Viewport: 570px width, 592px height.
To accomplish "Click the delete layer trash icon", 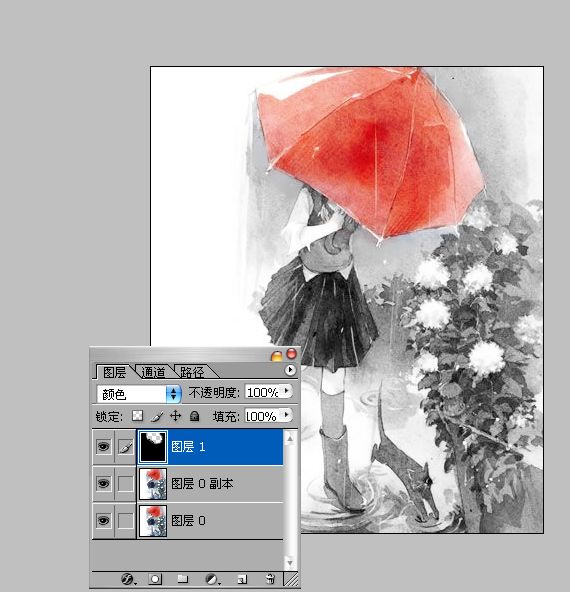I will tap(270, 579).
